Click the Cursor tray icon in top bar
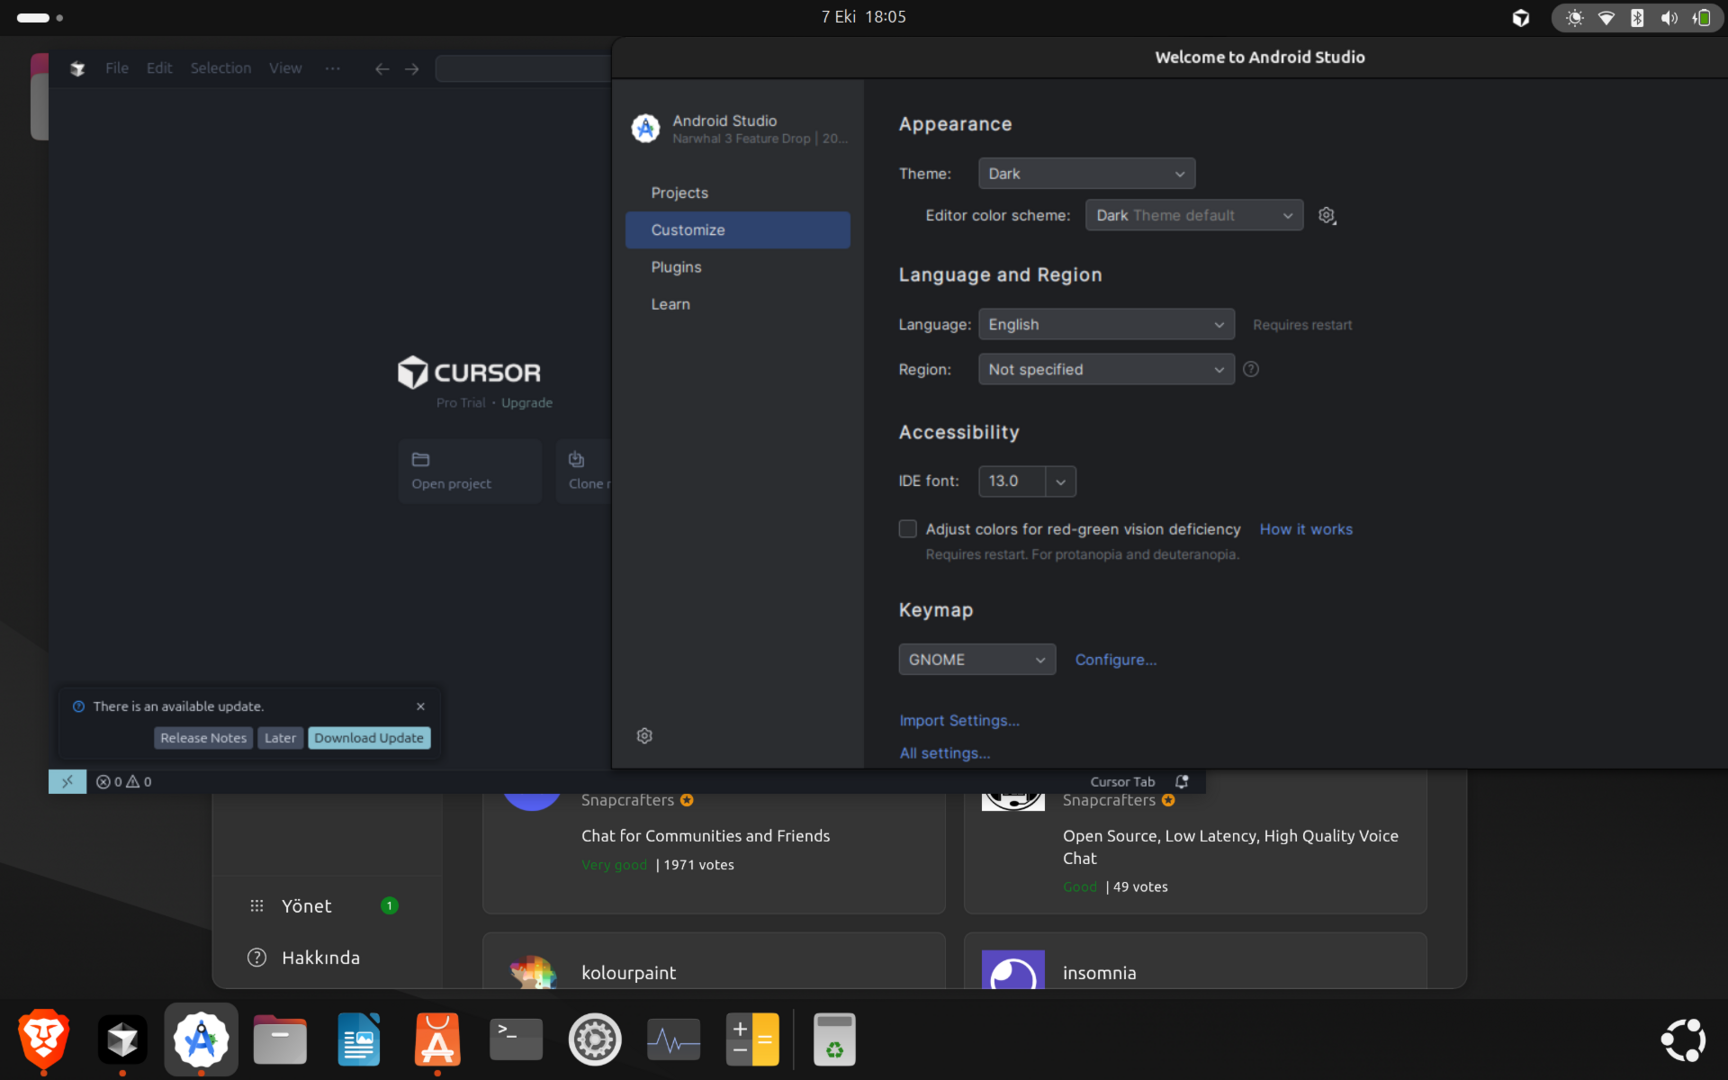1728x1080 pixels. coord(1521,17)
